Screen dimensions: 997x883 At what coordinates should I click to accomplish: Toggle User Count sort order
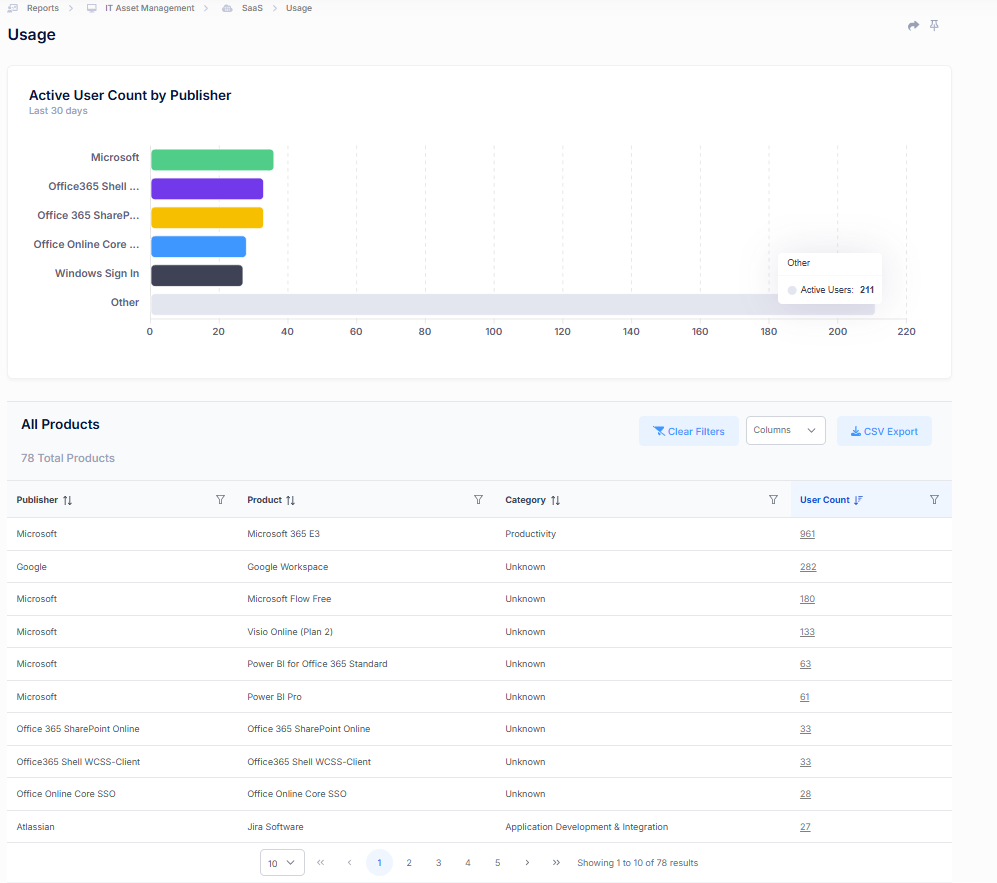click(858, 500)
